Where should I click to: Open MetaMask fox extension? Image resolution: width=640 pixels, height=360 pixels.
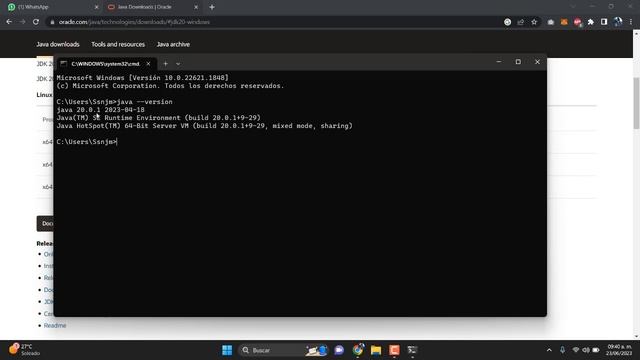pyautogui.click(x=564, y=22)
